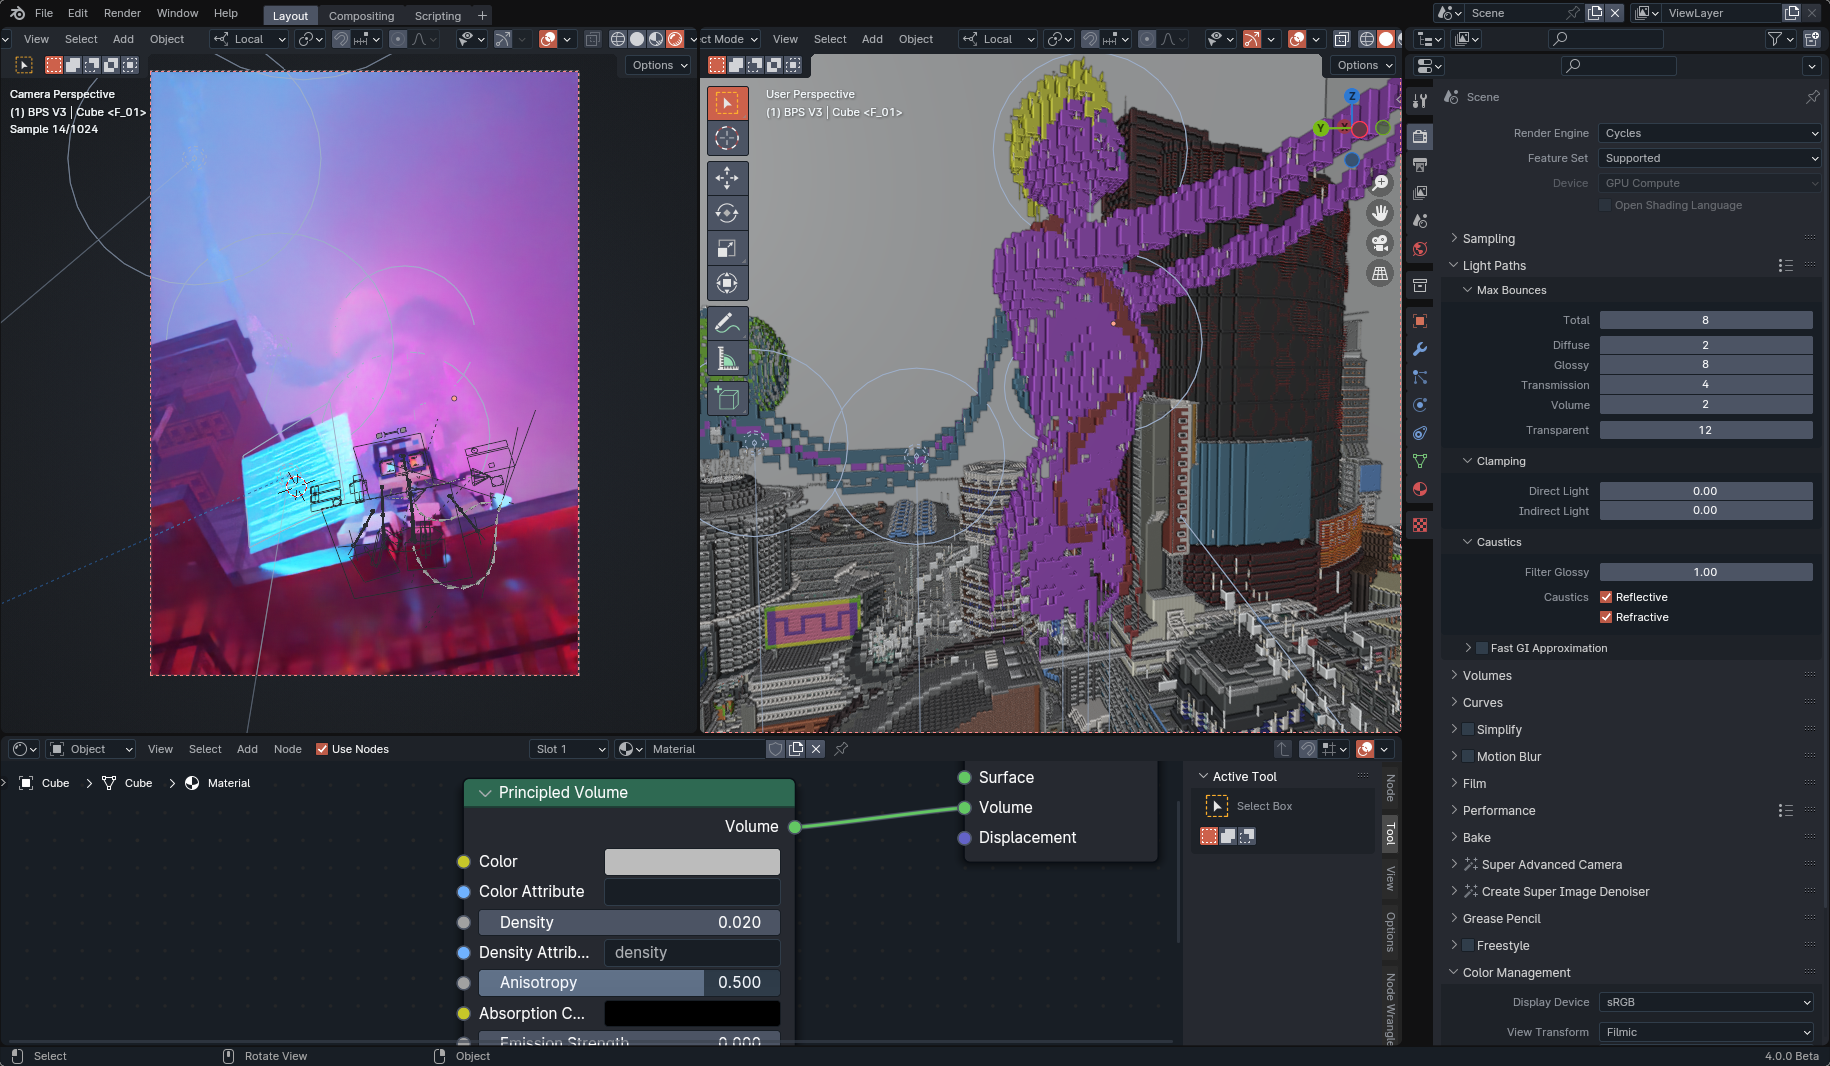This screenshot has width=1830, height=1066.
Task: Open the Render menu
Action: coord(122,13)
